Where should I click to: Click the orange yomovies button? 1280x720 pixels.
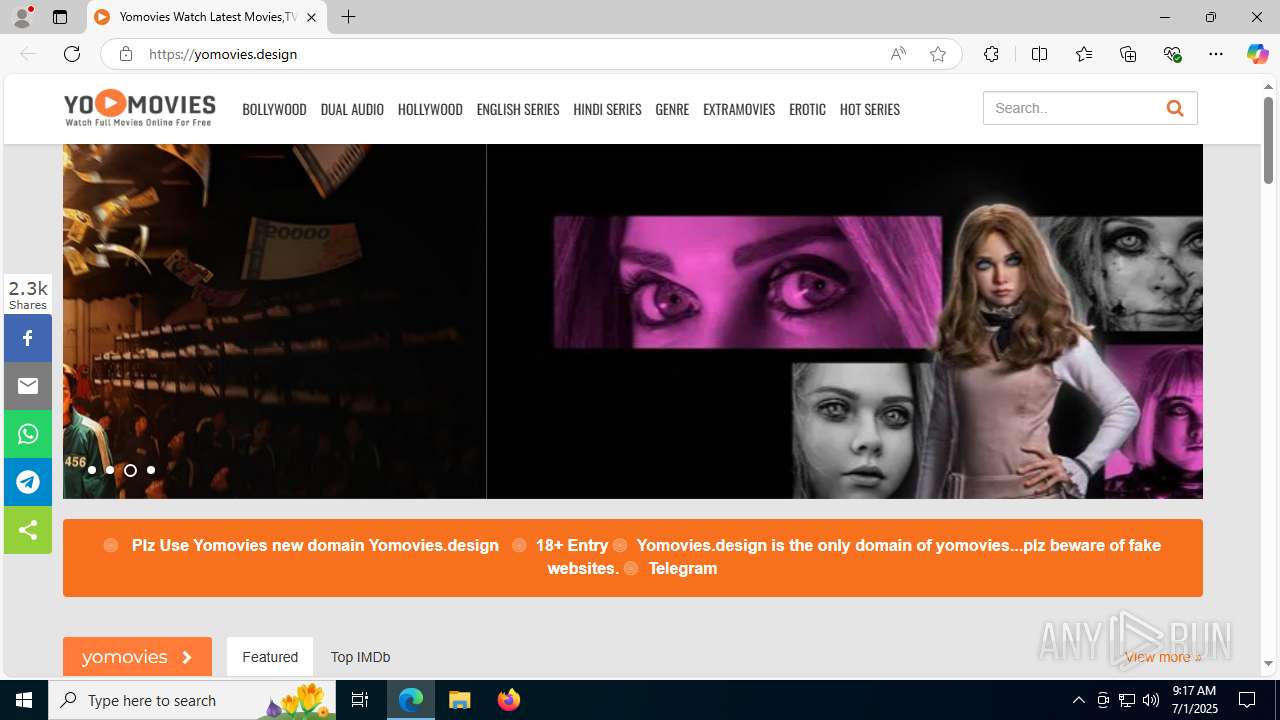[137, 657]
